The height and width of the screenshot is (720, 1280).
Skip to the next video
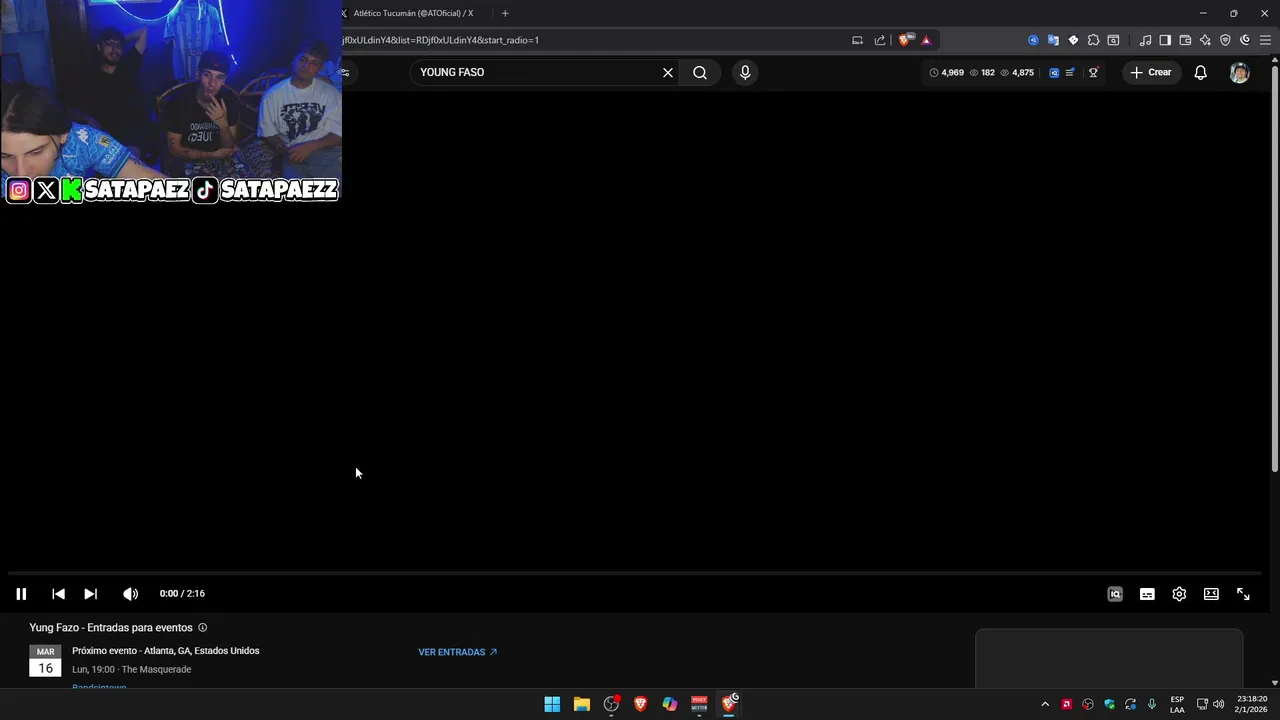pyautogui.click(x=90, y=594)
